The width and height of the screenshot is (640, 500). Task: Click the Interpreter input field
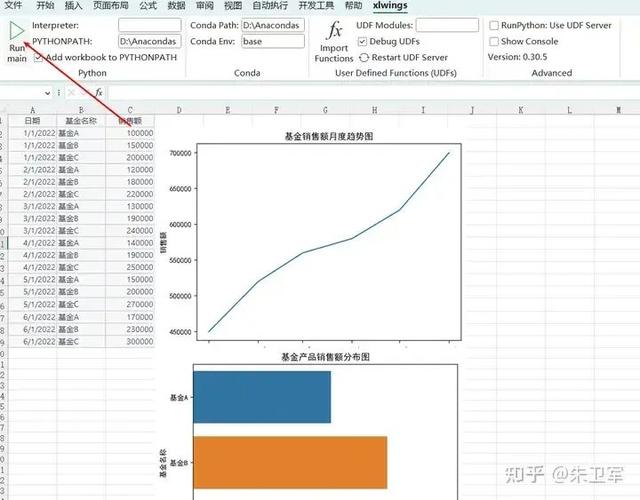click(150, 25)
